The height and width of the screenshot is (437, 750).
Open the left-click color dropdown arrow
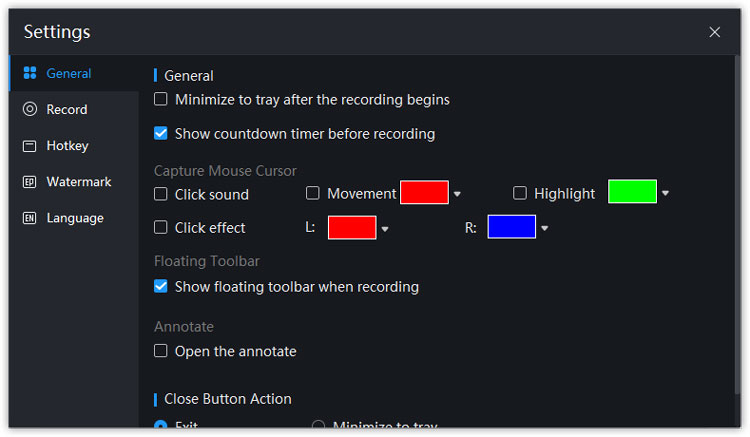[x=385, y=229]
